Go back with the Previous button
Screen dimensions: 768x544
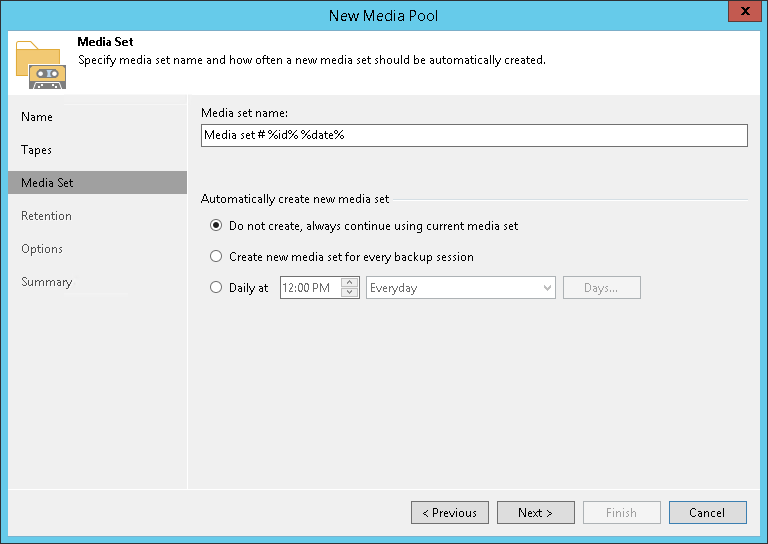pos(449,513)
